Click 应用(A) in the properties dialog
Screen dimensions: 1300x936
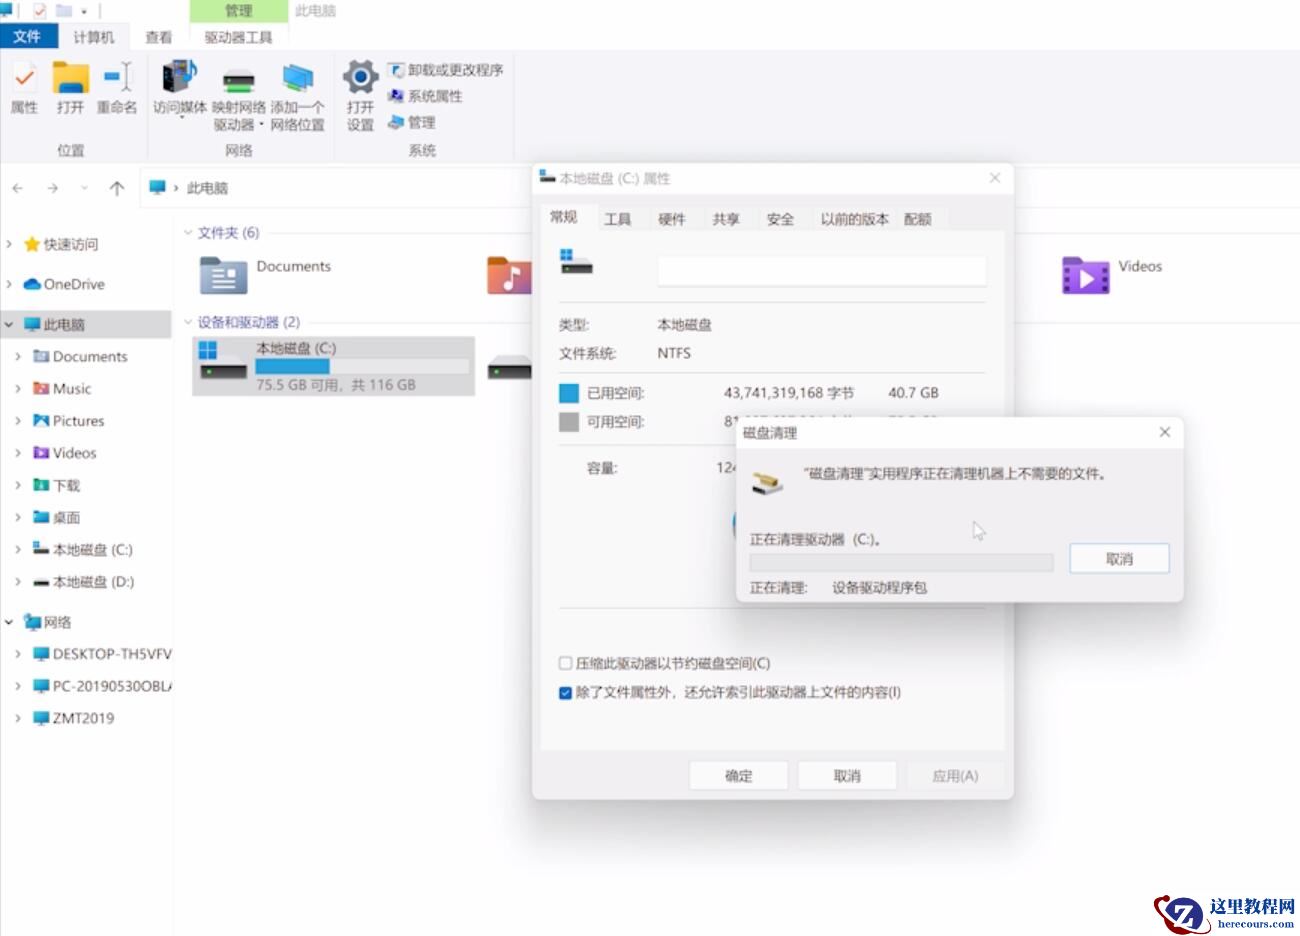(x=954, y=775)
